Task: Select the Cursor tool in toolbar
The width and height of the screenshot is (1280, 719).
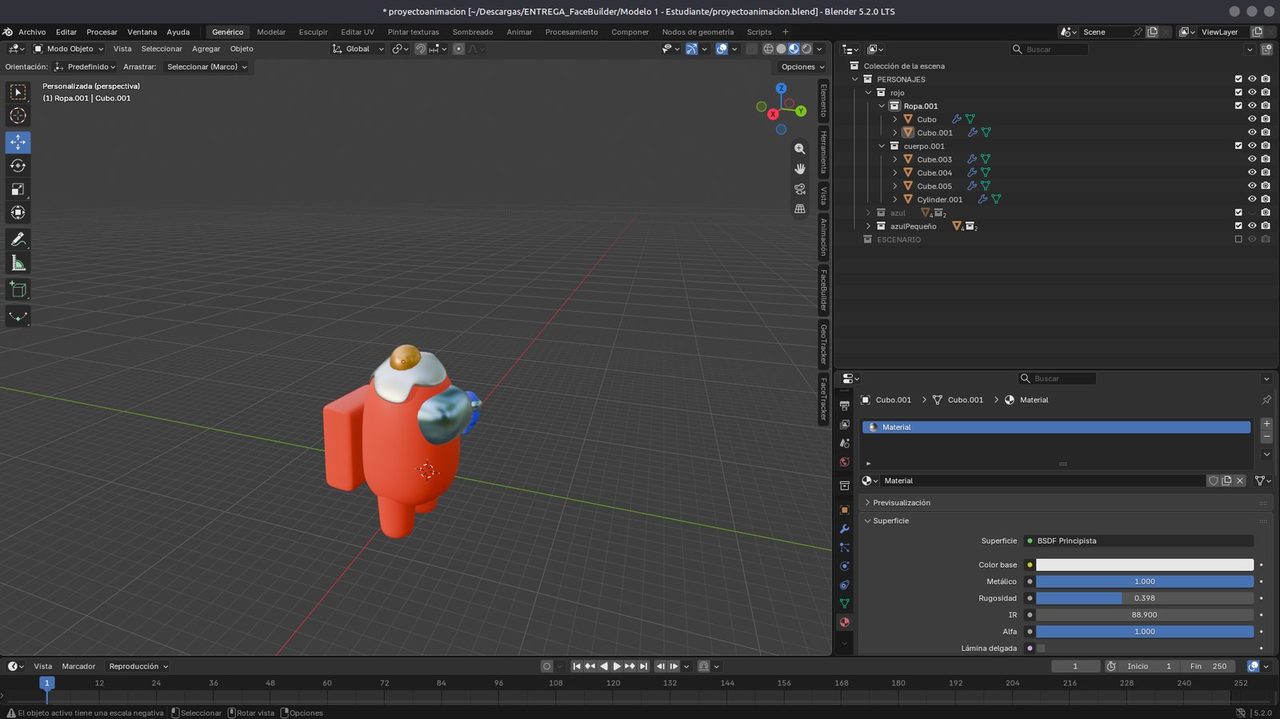Action: pos(18,115)
